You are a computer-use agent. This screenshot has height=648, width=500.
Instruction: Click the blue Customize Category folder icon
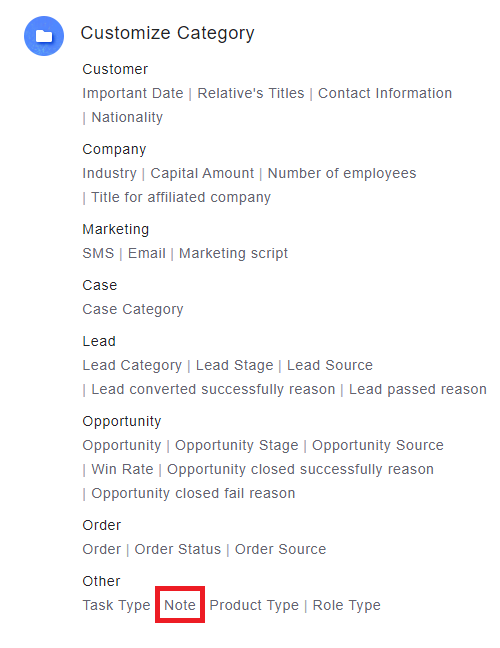44,36
